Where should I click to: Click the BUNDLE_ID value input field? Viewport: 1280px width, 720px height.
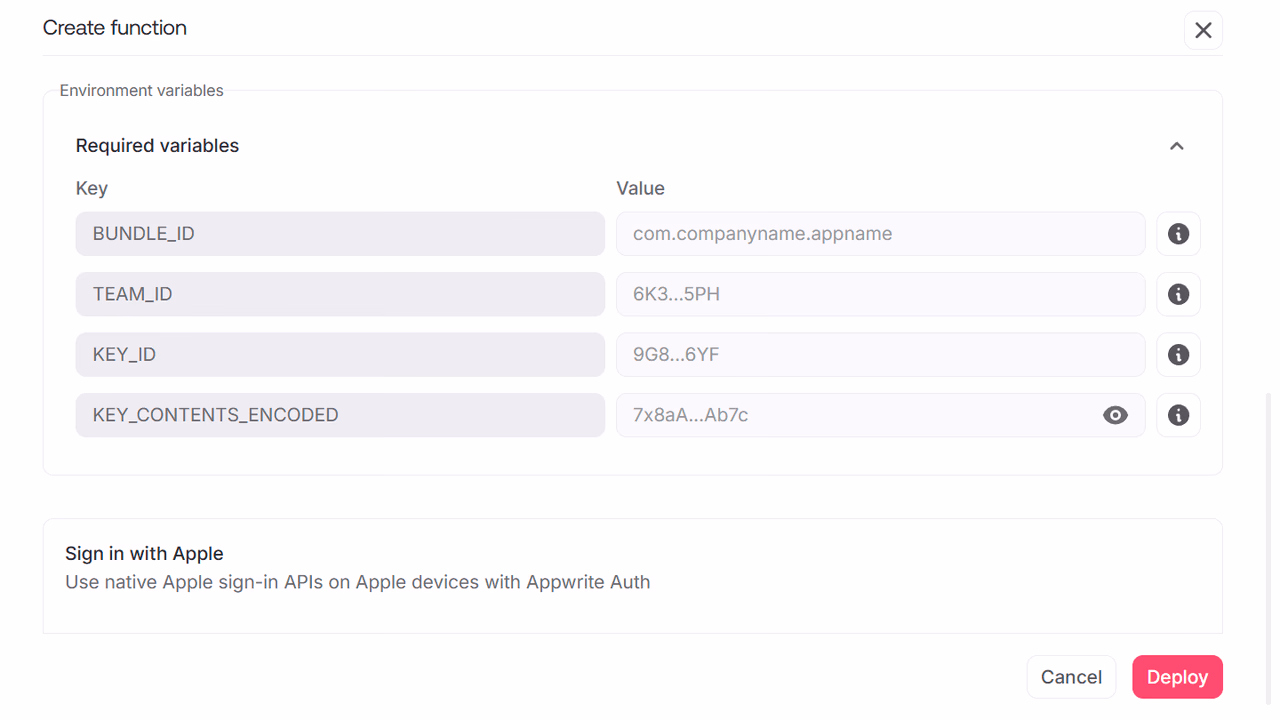(x=880, y=234)
